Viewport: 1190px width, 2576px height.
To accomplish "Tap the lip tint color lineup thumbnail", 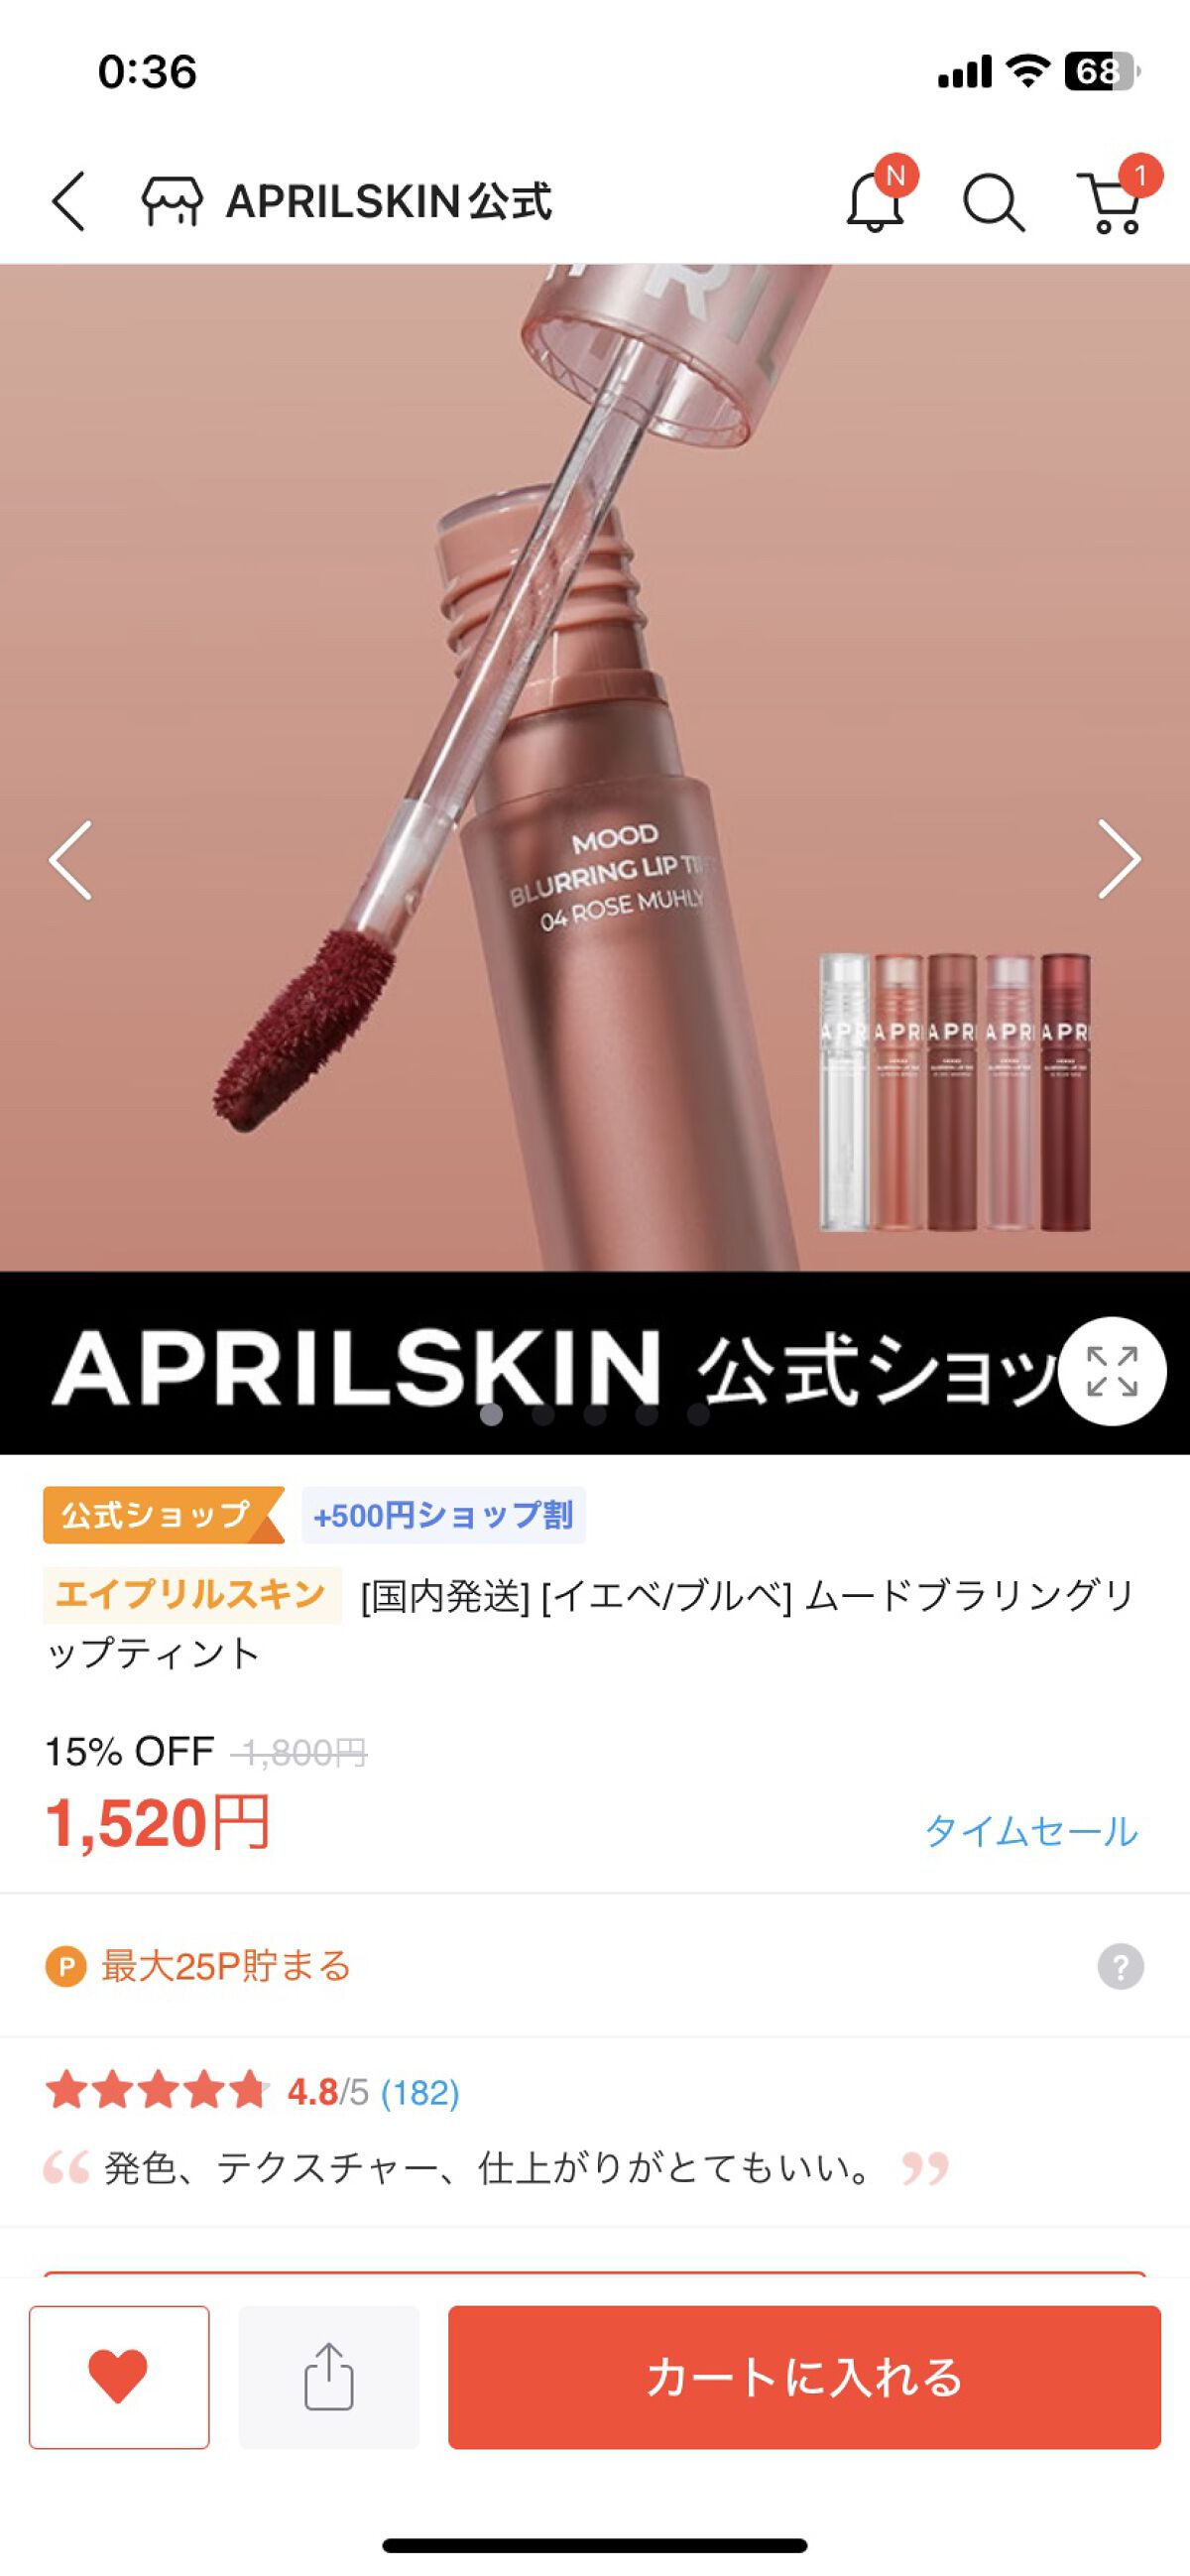I will [x=955, y=1092].
